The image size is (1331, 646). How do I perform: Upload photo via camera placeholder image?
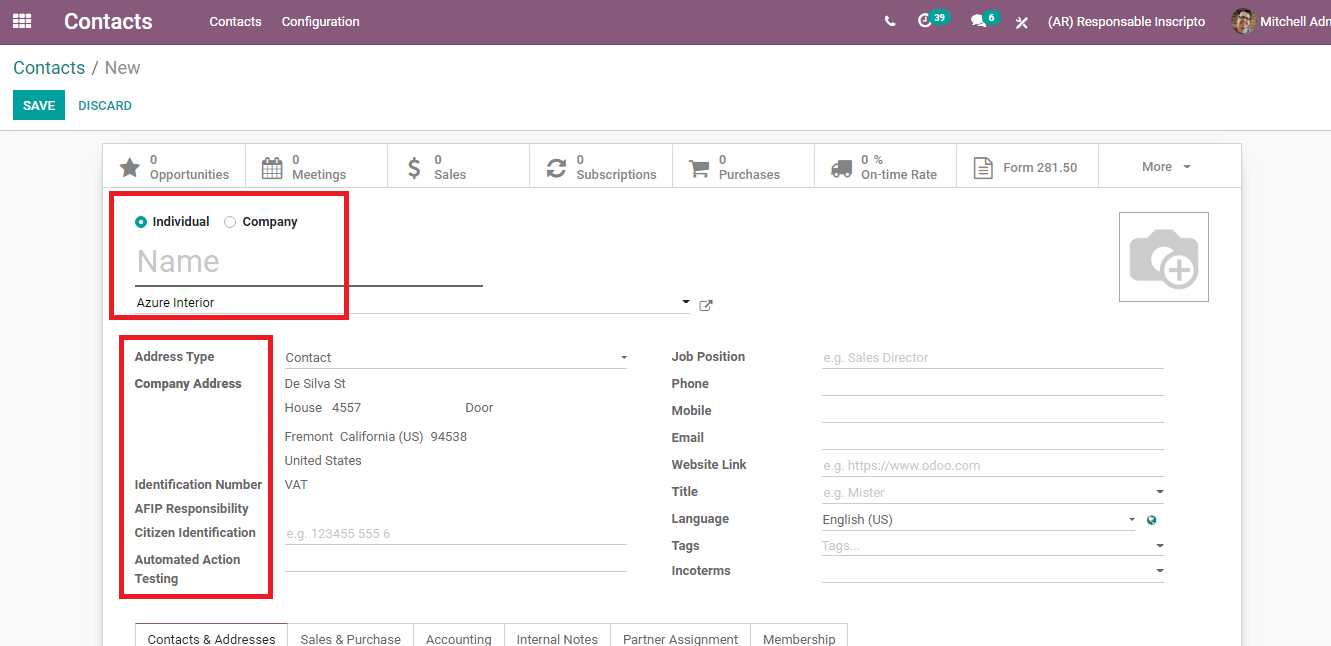(1163, 257)
